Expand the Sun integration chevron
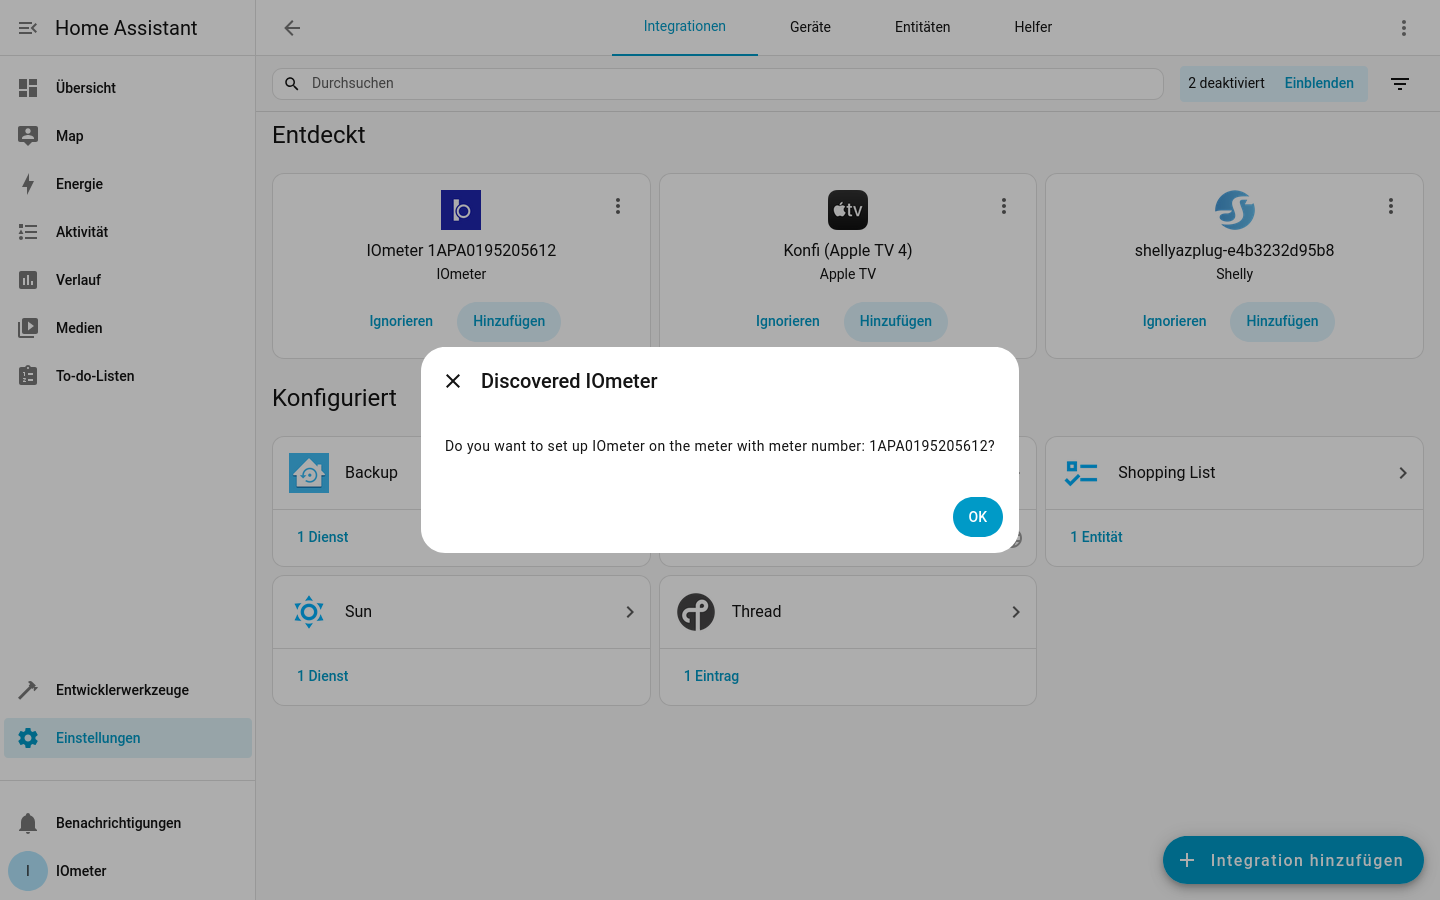1440x900 pixels. click(630, 612)
